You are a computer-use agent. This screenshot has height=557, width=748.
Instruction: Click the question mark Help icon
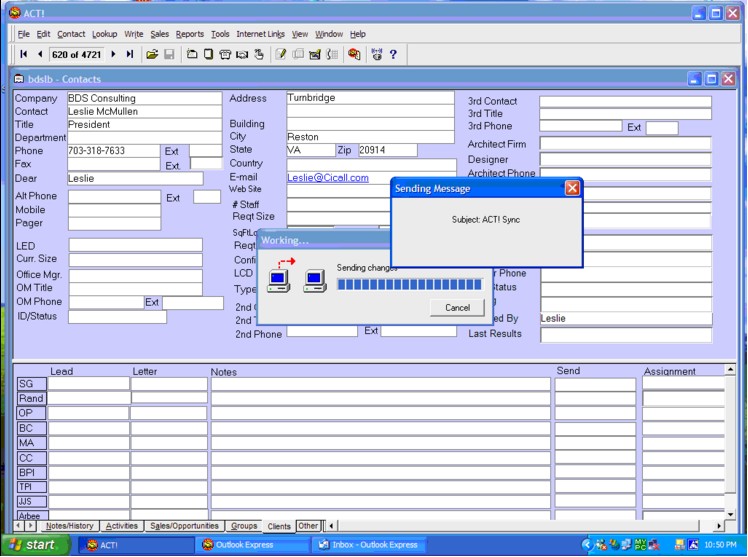coord(393,54)
